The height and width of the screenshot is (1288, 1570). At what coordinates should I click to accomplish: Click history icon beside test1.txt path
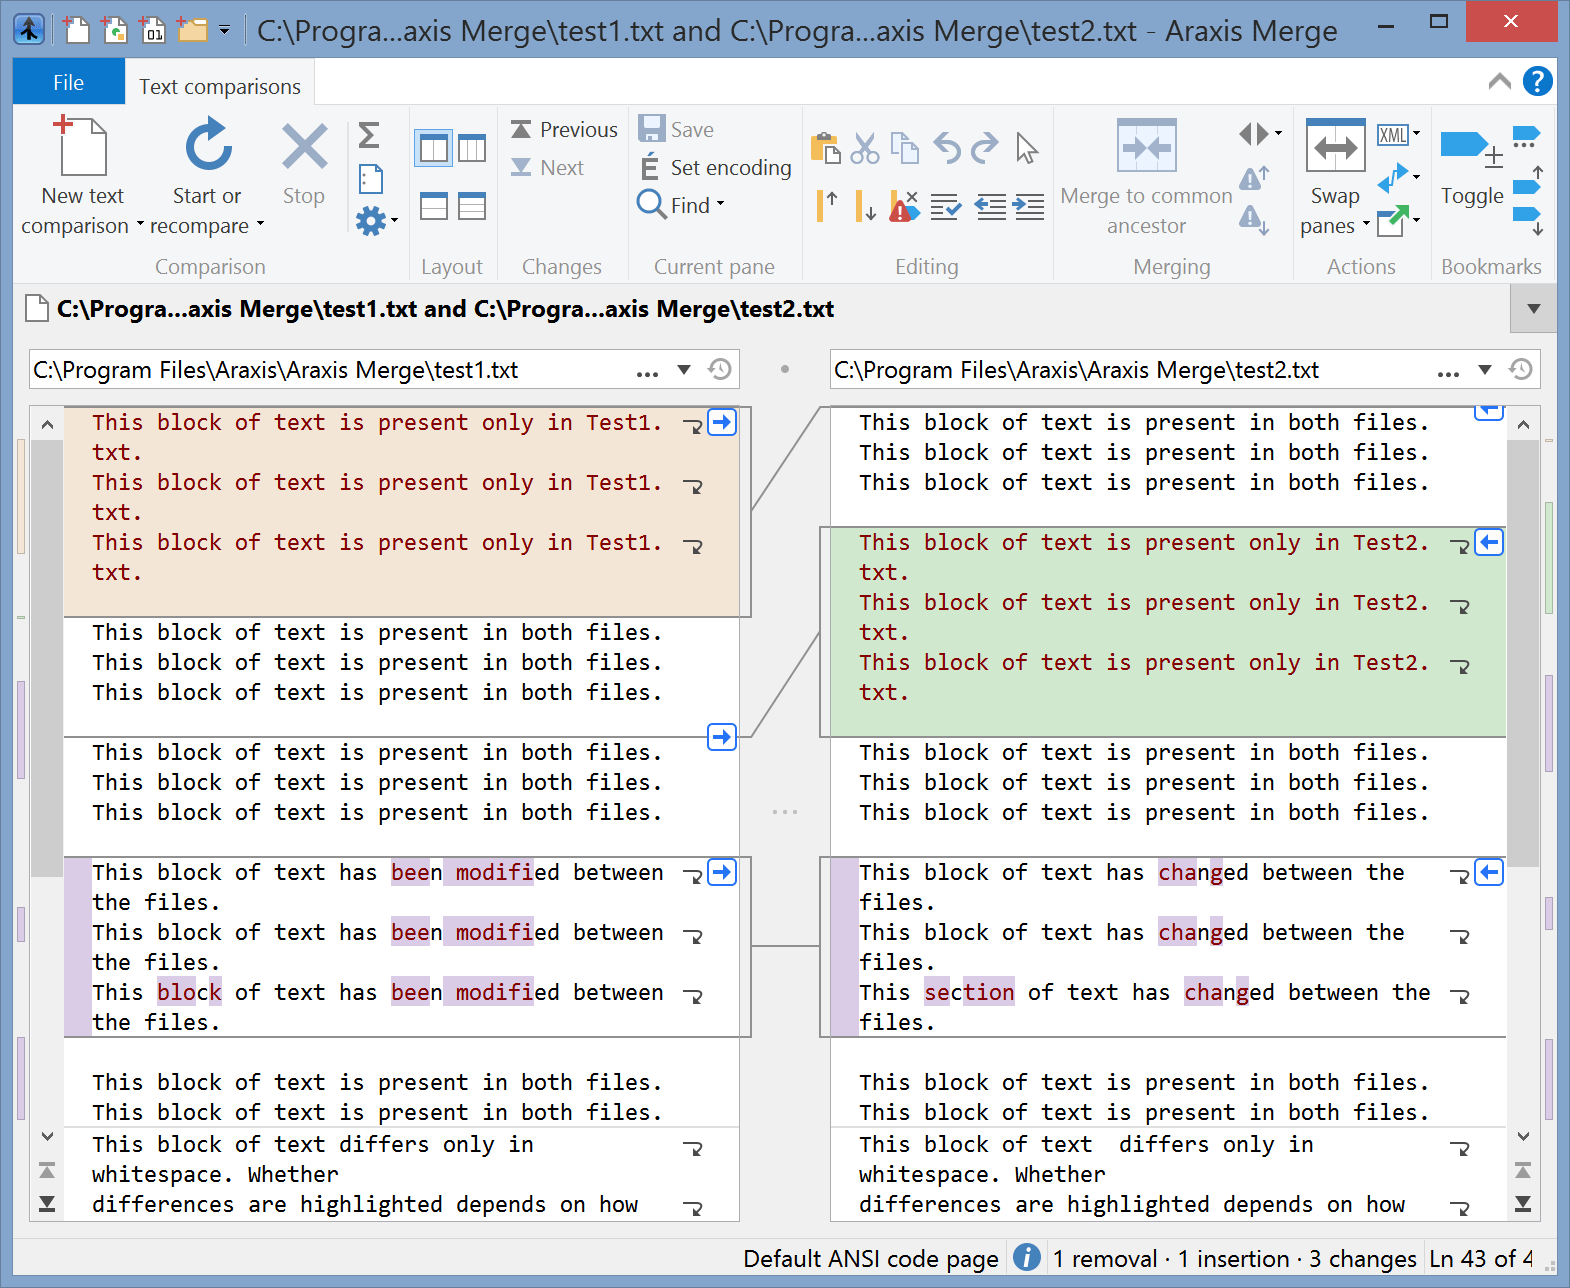click(719, 370)
